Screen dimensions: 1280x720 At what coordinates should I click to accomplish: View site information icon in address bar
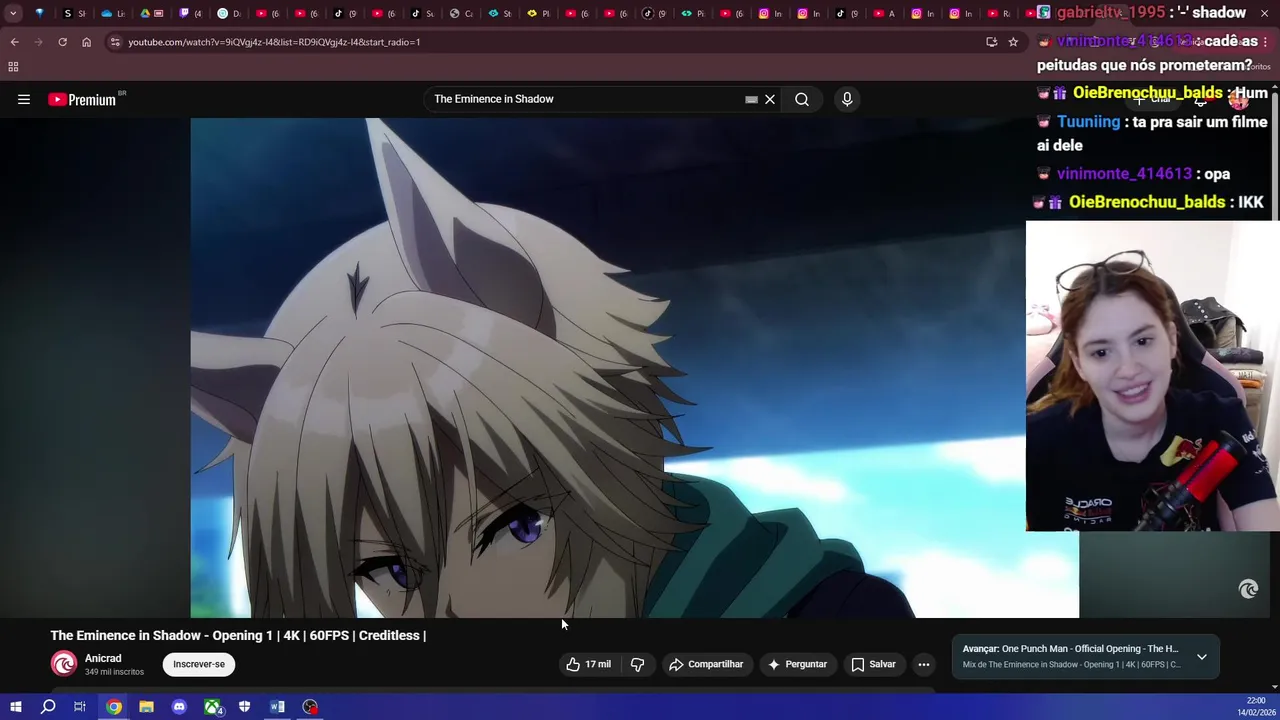tap(115, 42)
